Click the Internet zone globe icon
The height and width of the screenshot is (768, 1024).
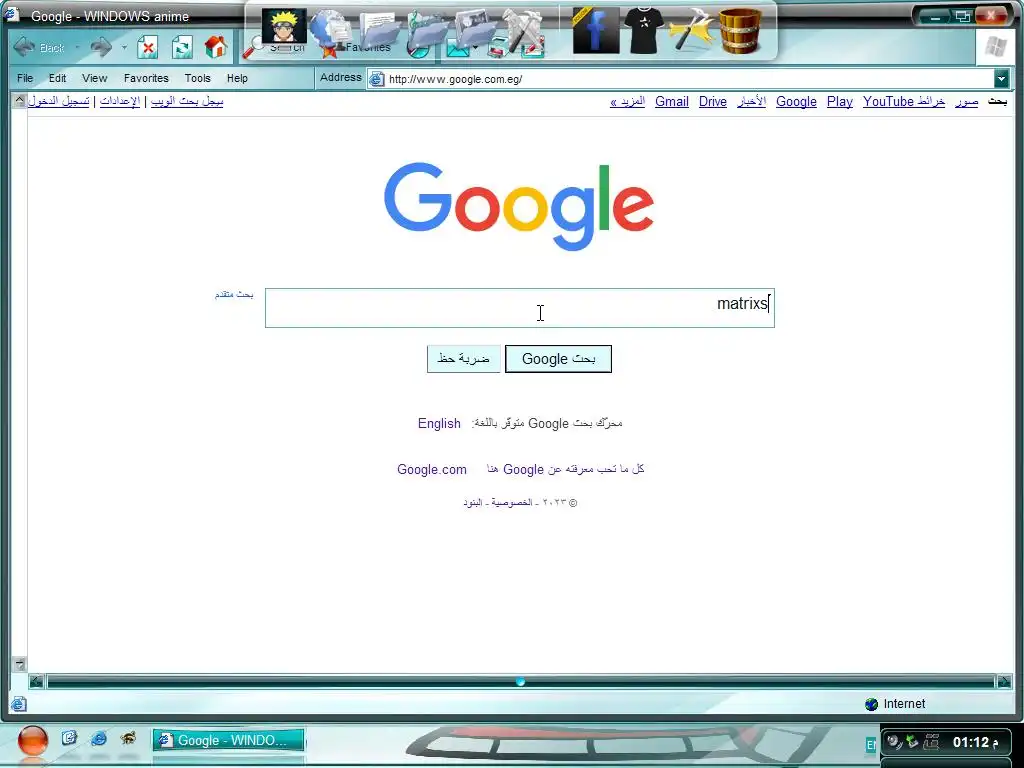click(x=871, y=704)
